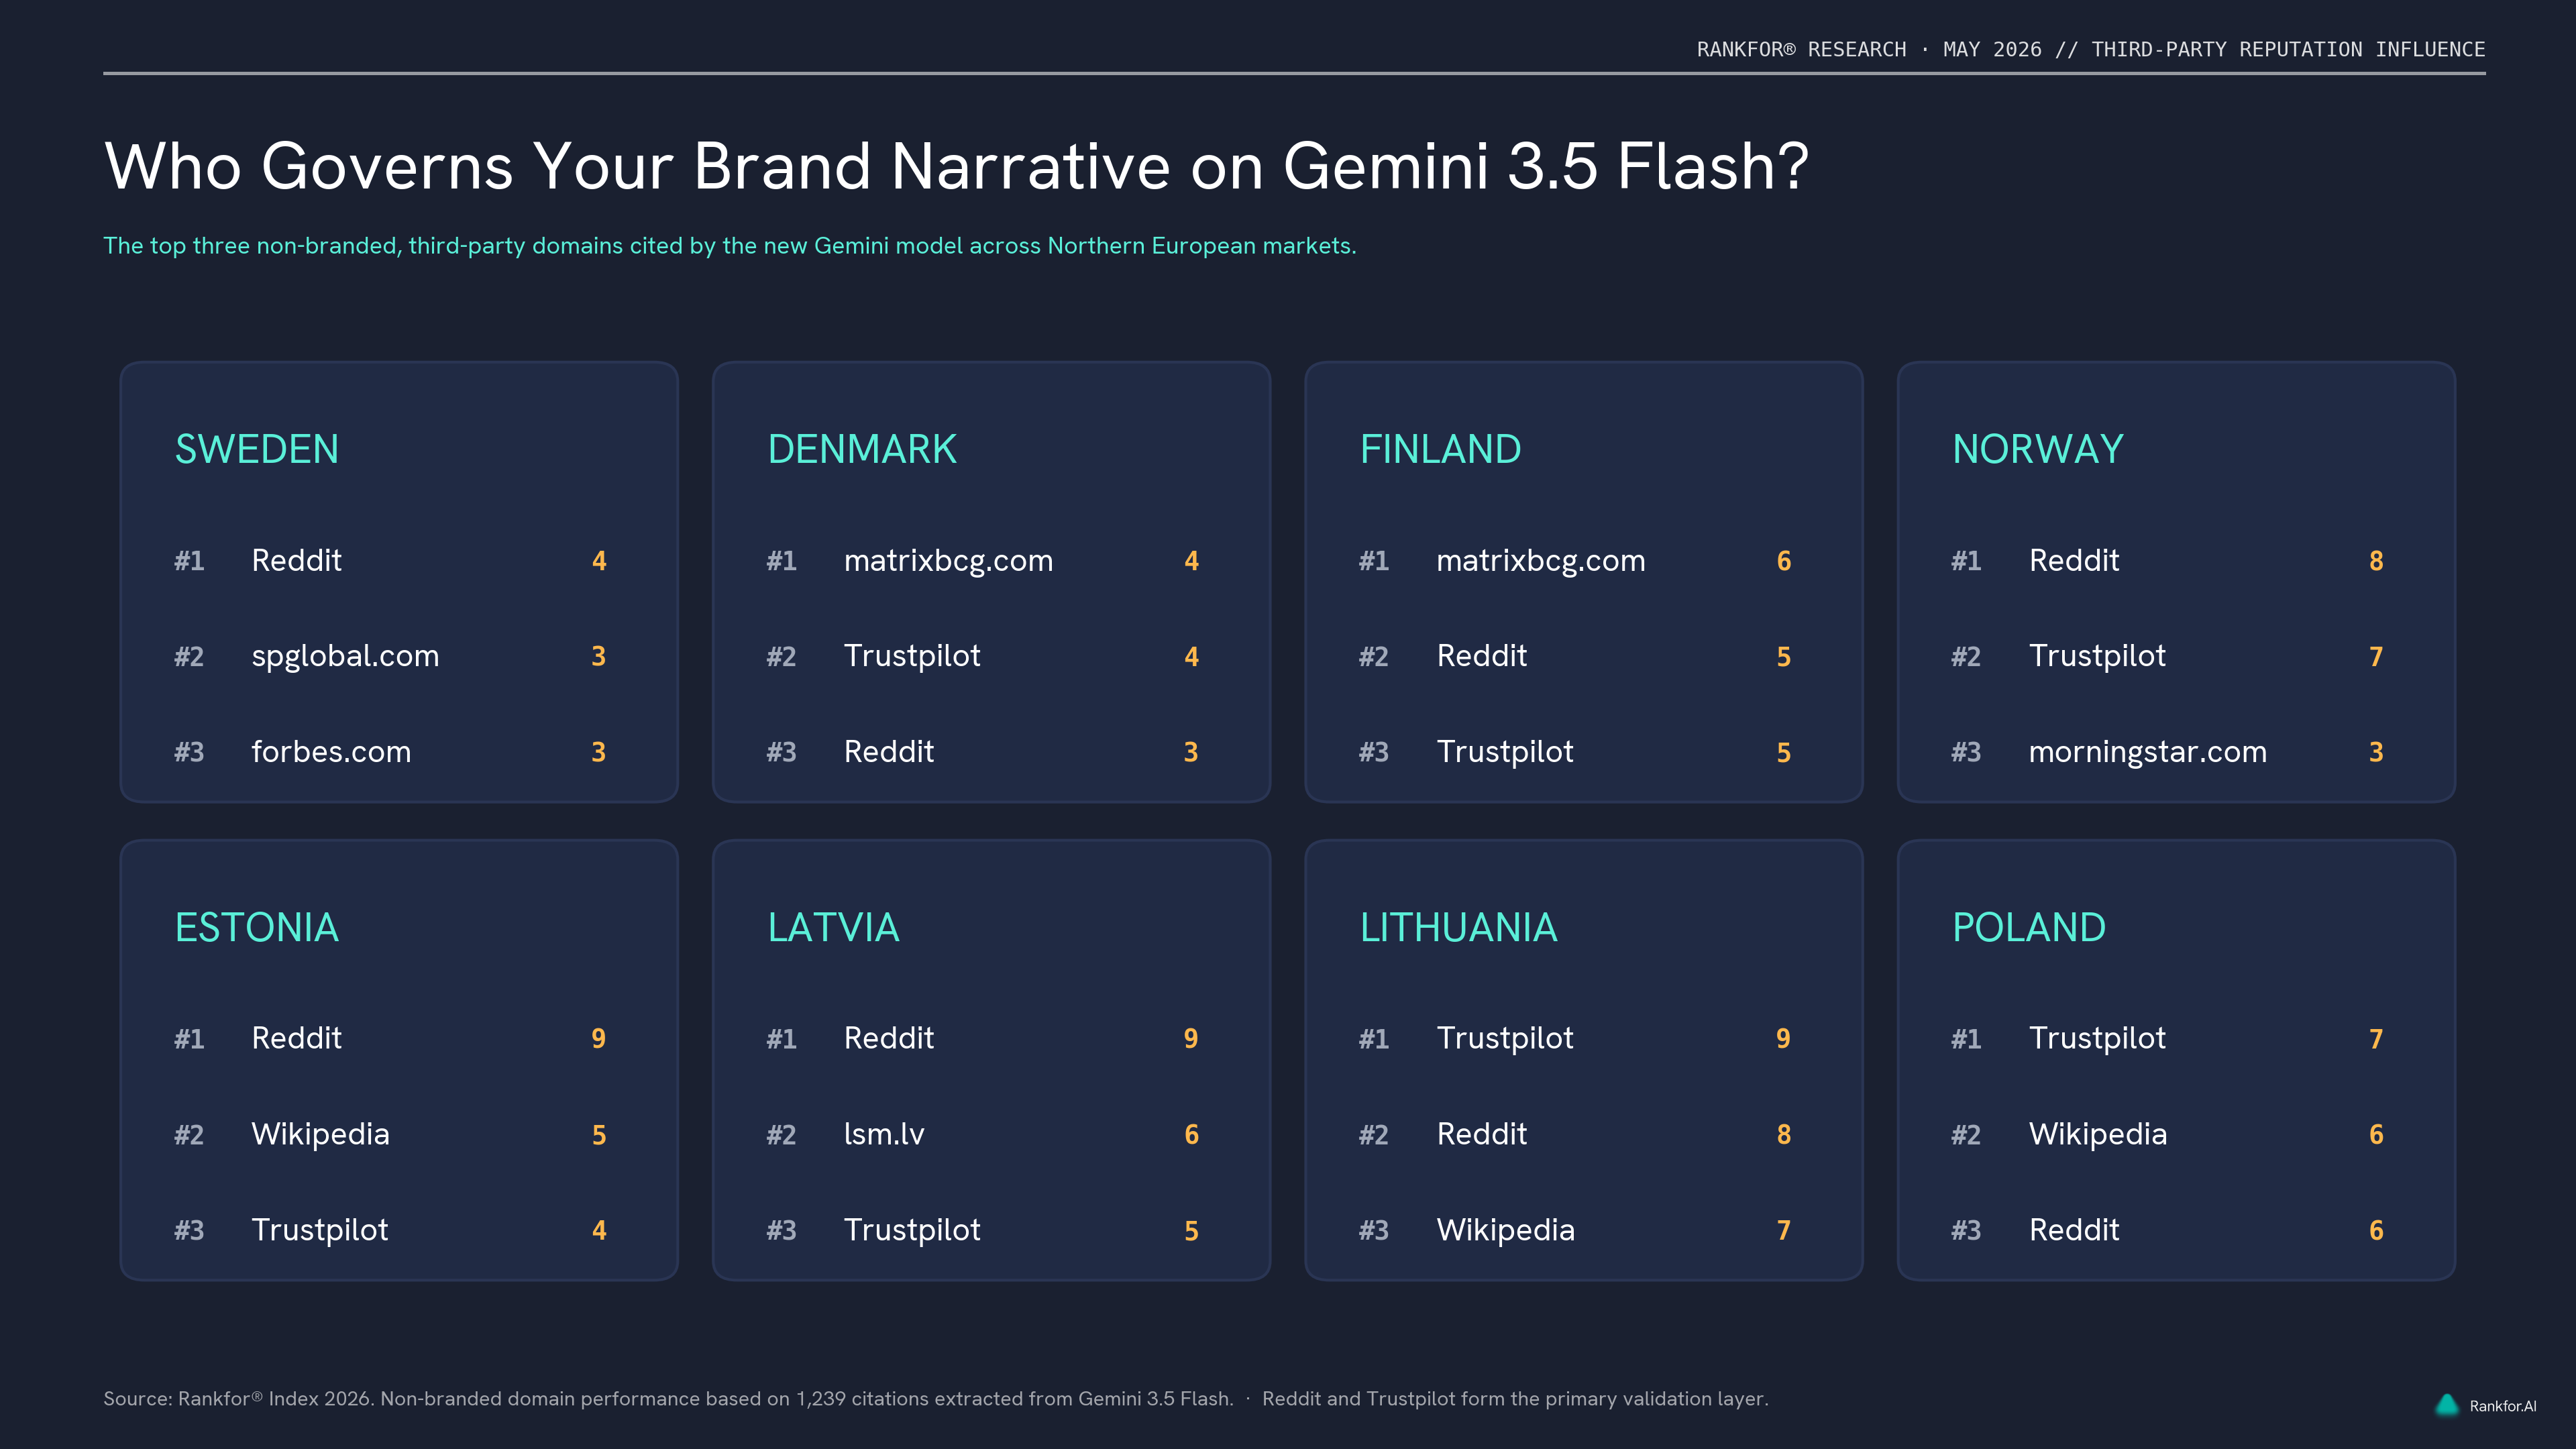Click matrixbcg.com in the Denmark card
This screenshot has width=2576, height=1449.
948,561
